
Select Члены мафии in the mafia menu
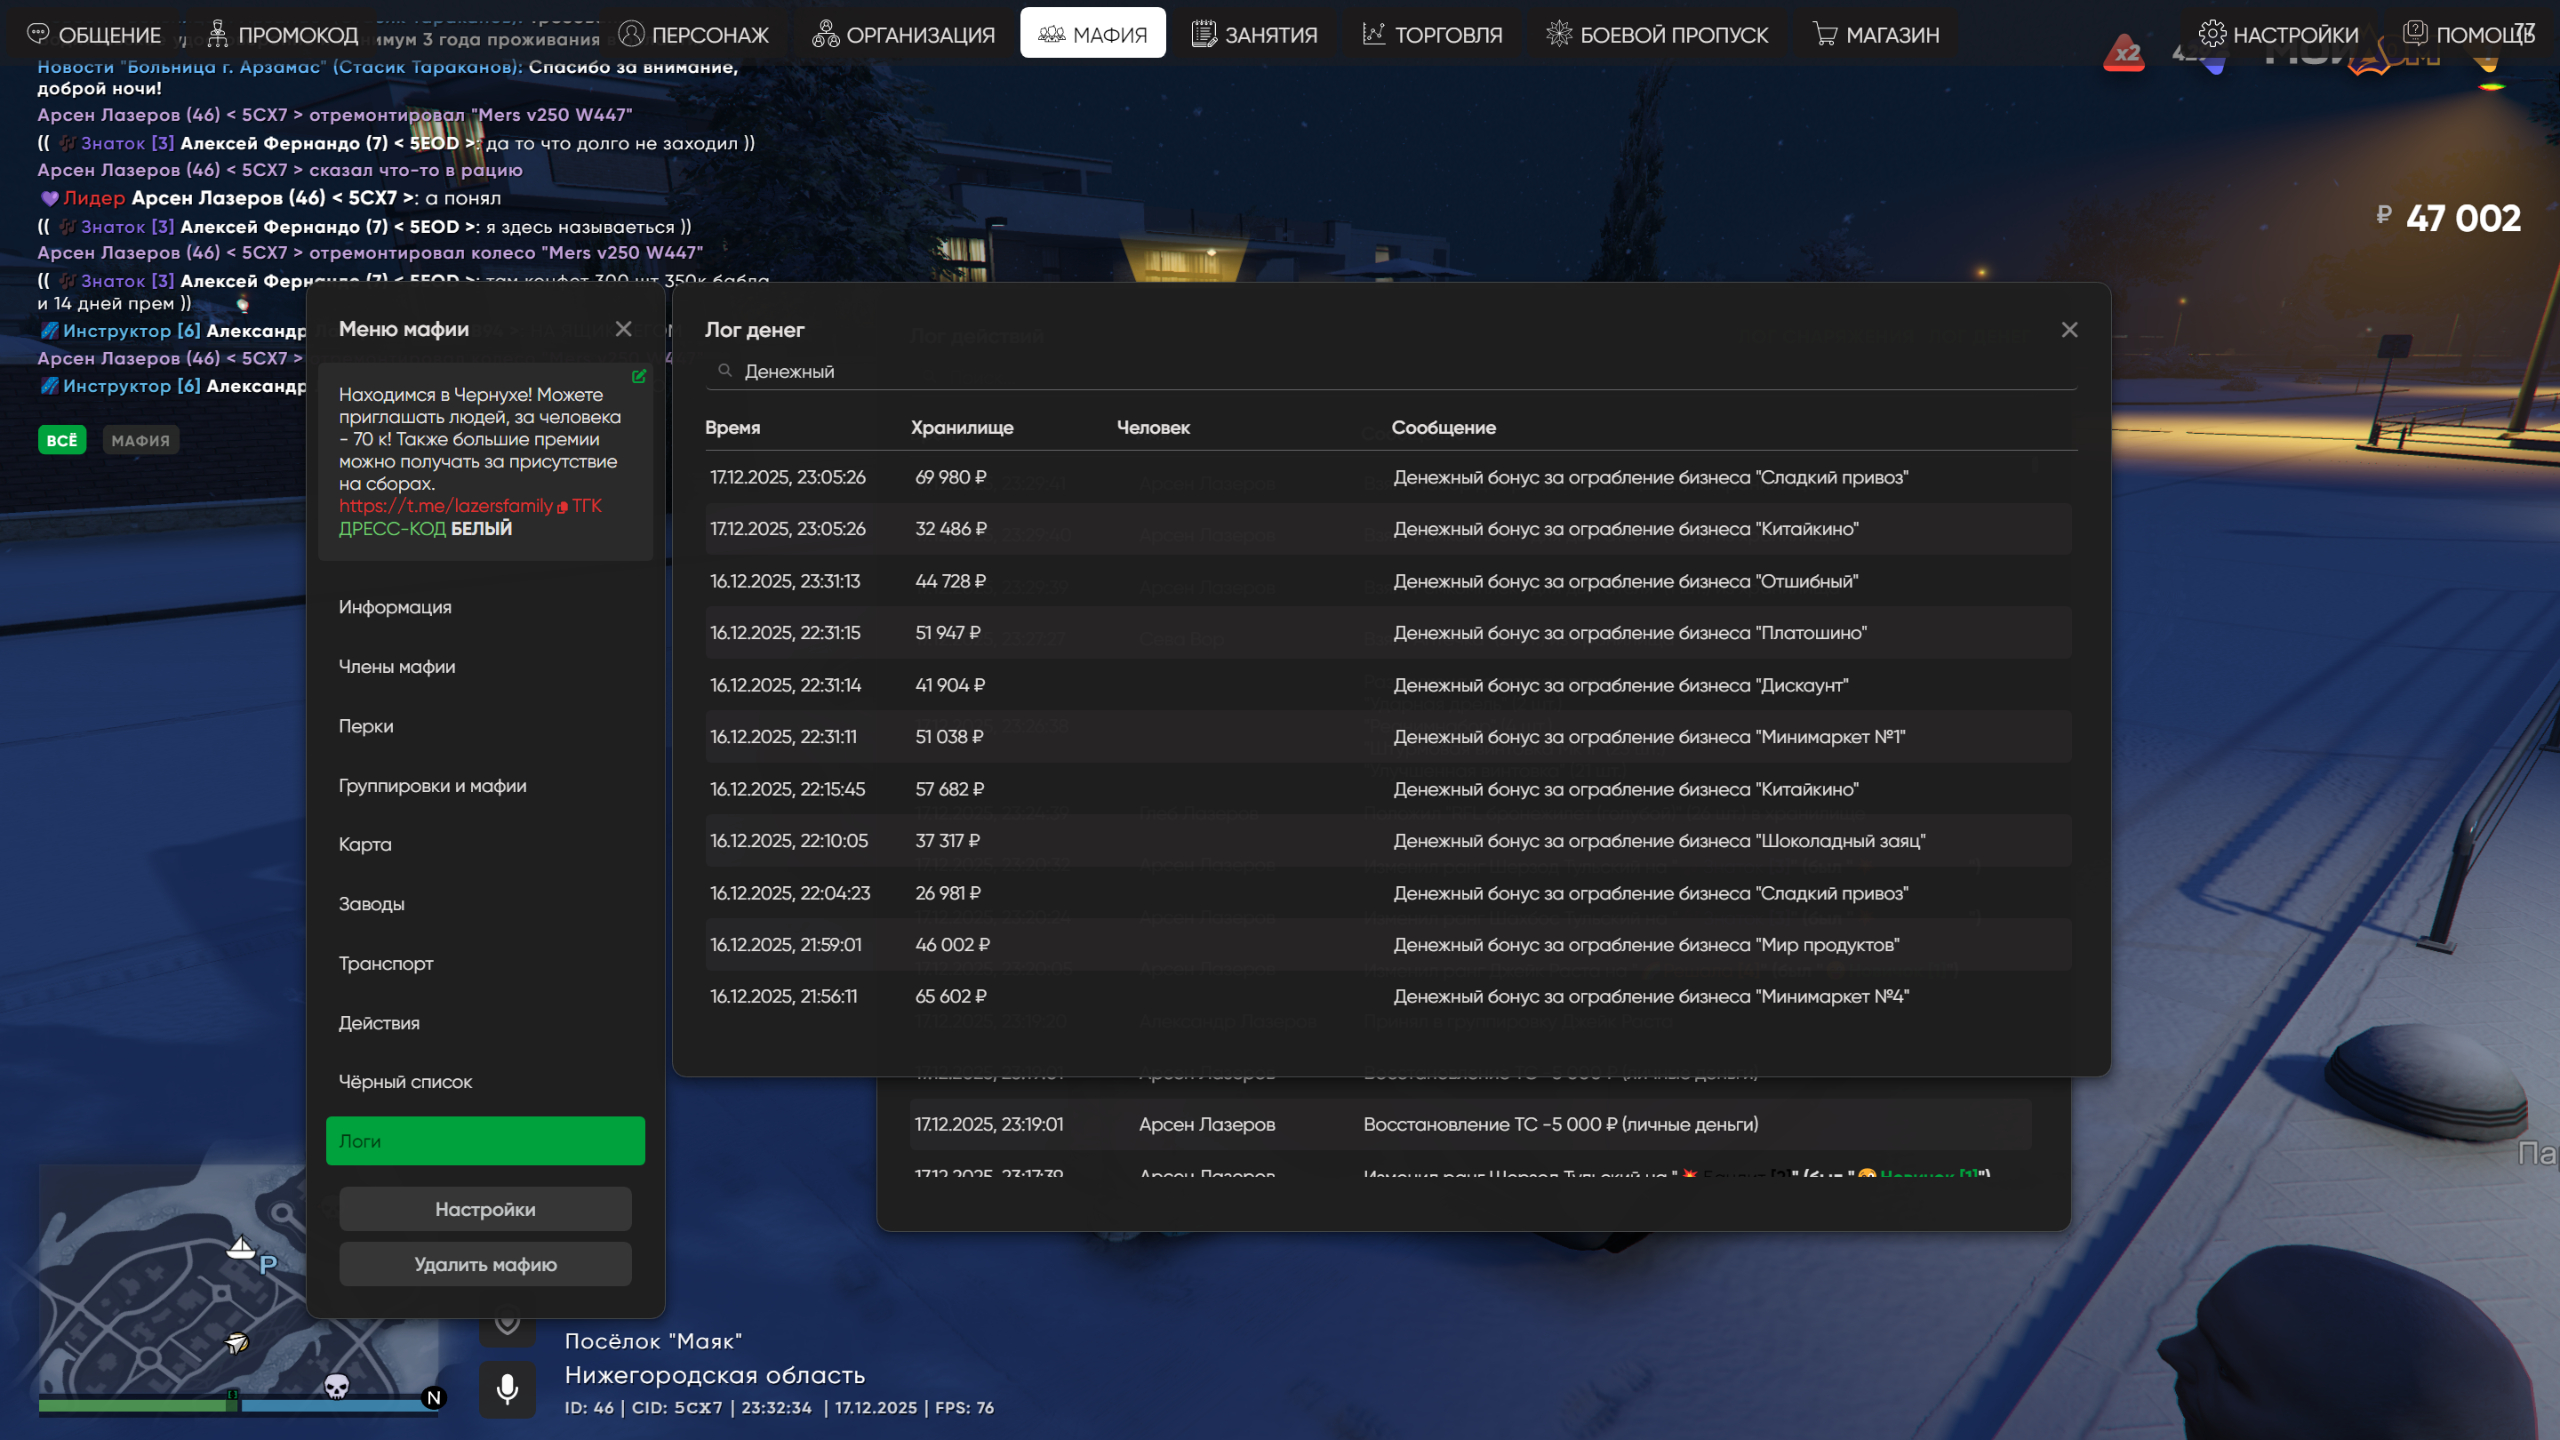click(397, 667)
